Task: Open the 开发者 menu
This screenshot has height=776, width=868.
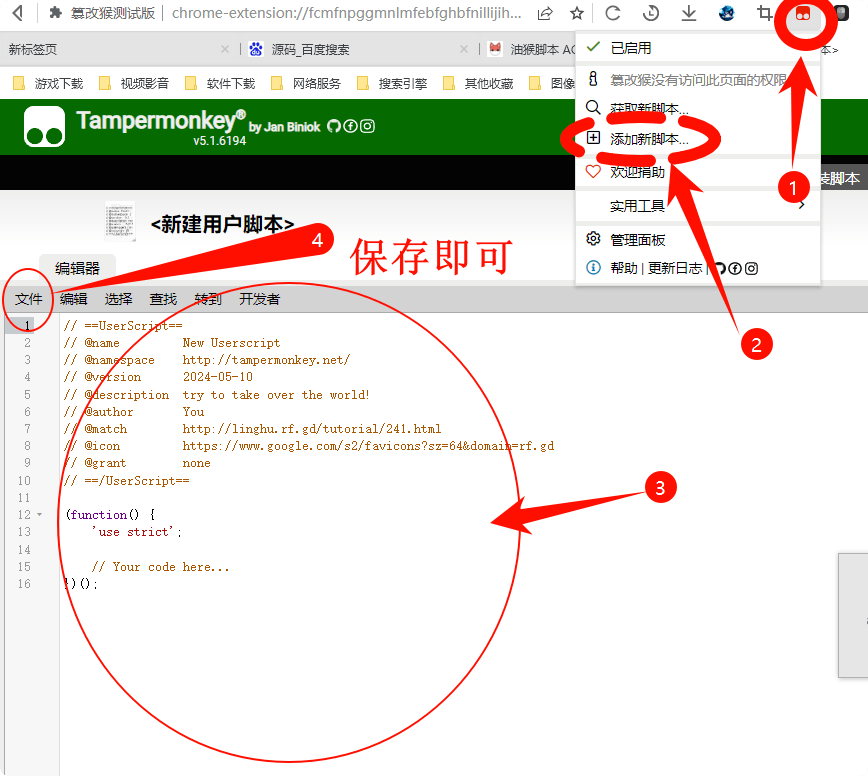Action: (260, 299)
